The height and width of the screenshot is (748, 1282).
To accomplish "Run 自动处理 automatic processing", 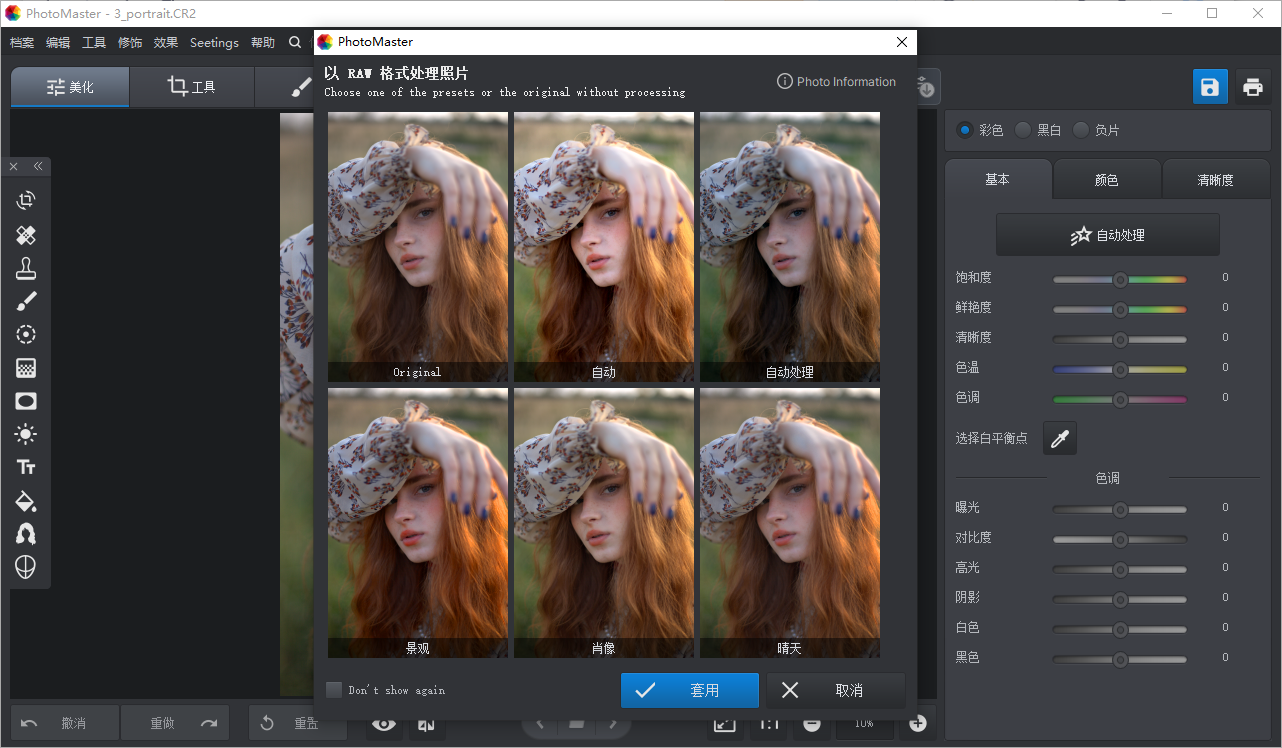I will pos(1107,234).
